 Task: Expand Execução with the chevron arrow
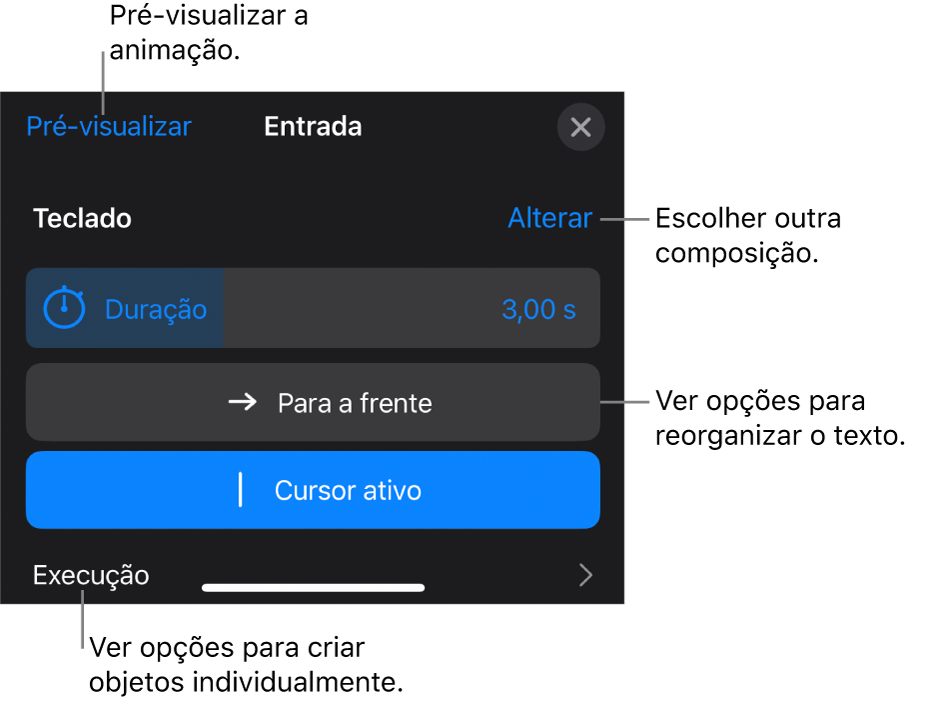(x=585, y=575)
